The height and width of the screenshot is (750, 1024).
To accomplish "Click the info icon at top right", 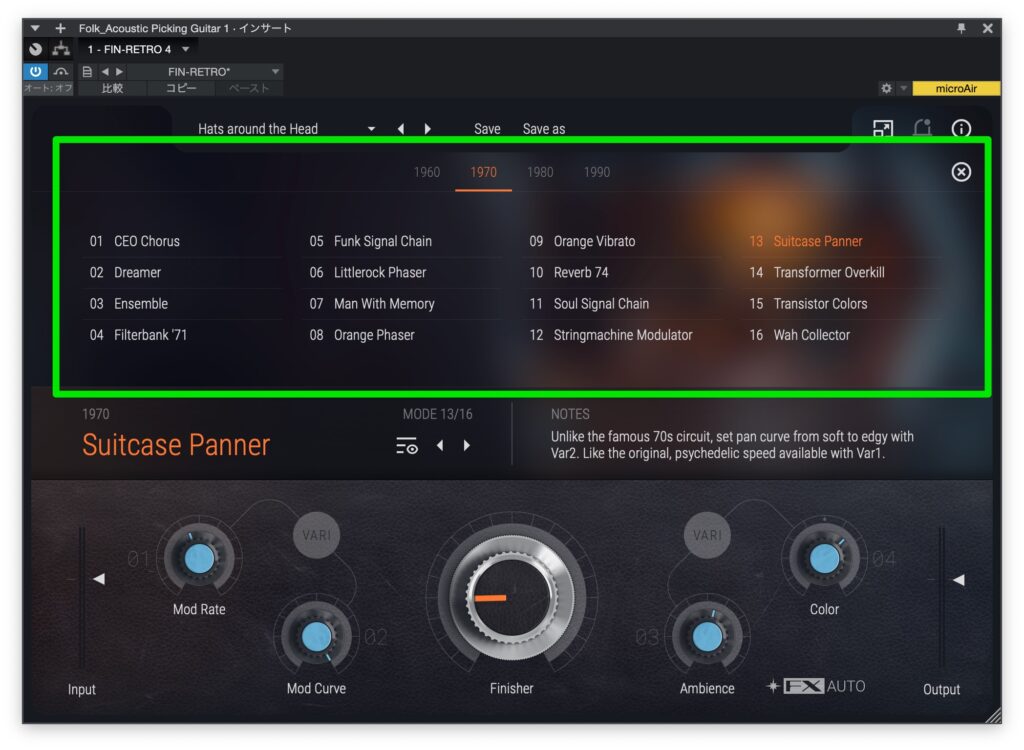I will 961,129.
